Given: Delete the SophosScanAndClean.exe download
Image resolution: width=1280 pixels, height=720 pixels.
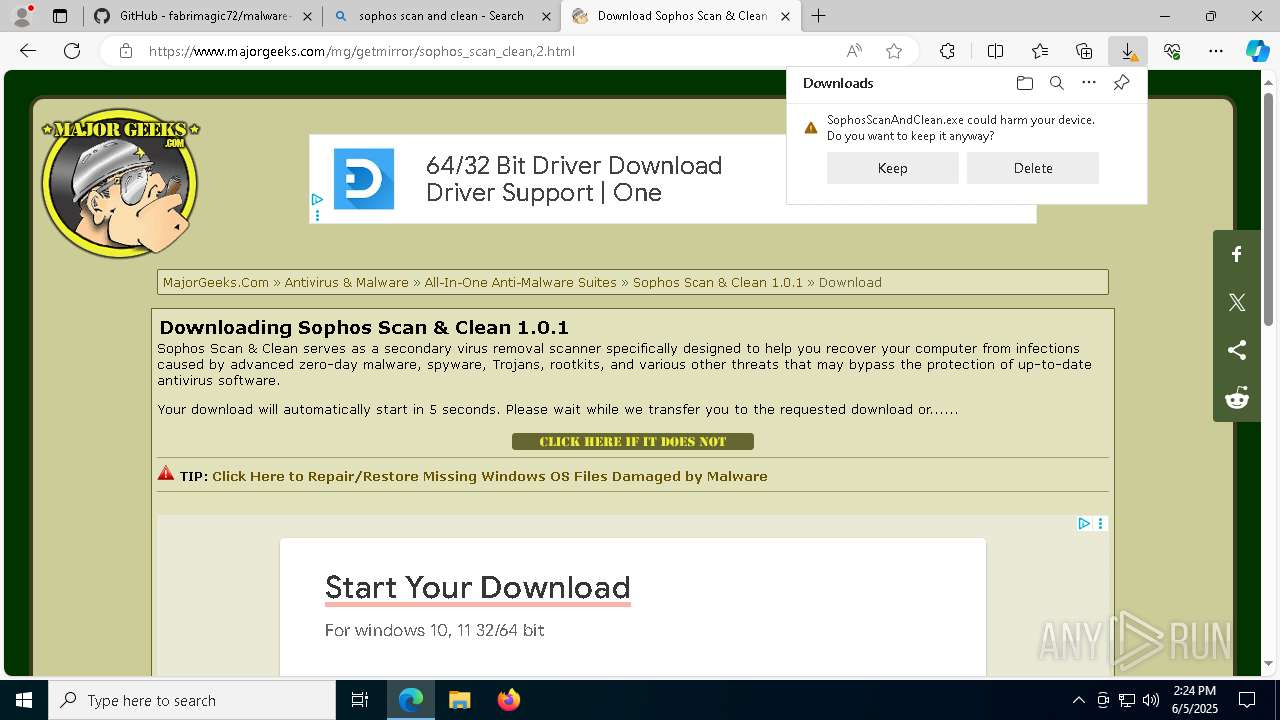Looking at the screenshot, I should tap(1032, 168).
